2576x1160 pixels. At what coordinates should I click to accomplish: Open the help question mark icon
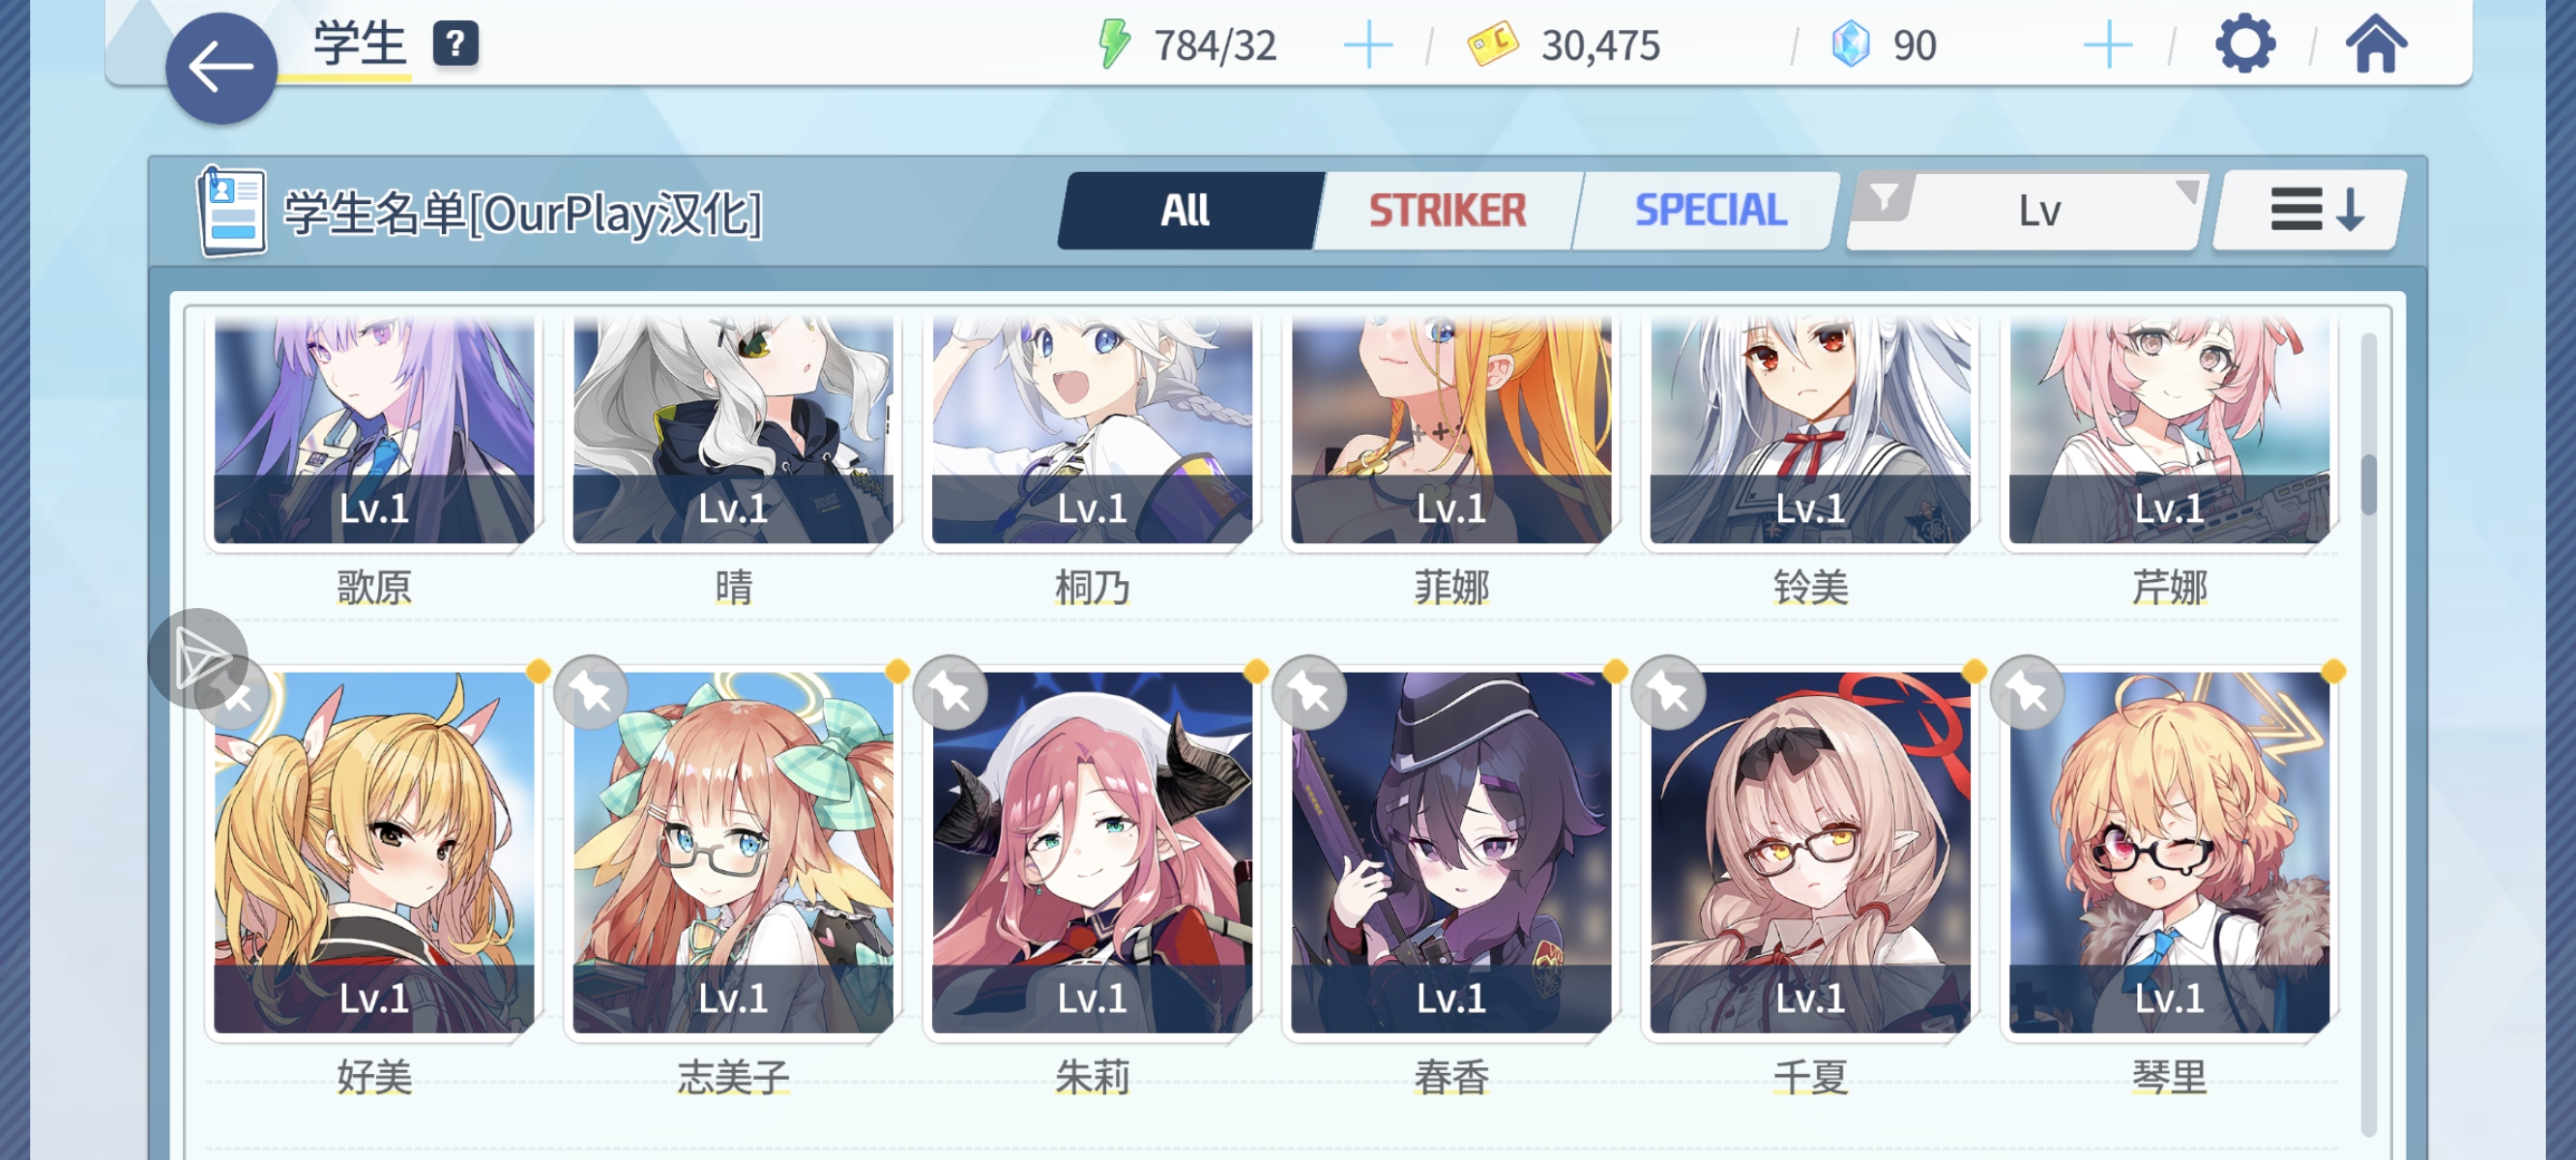click(x=455, y=44)
